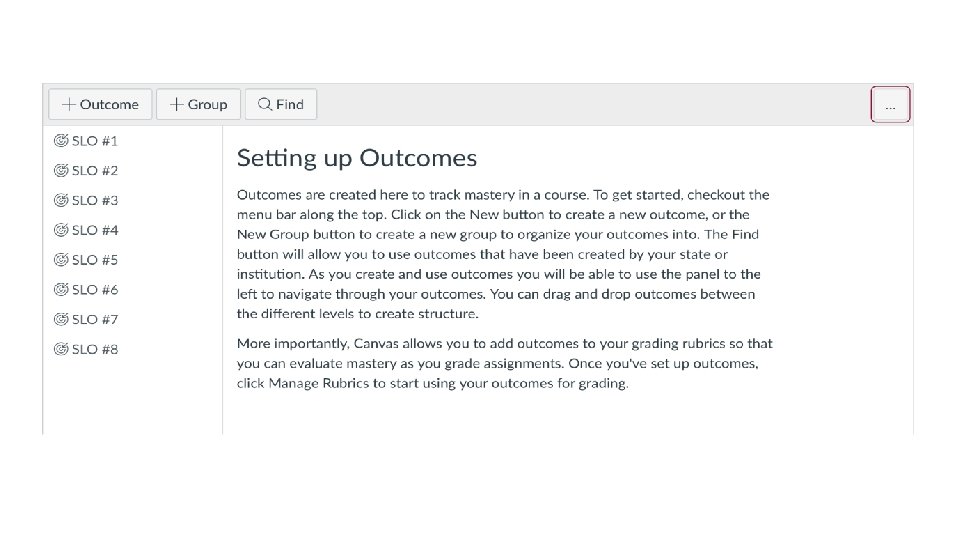Viewport: 960px width, 540px height.
Task: Click the Setting up Outcomes heading
Action: click(357, 158)
